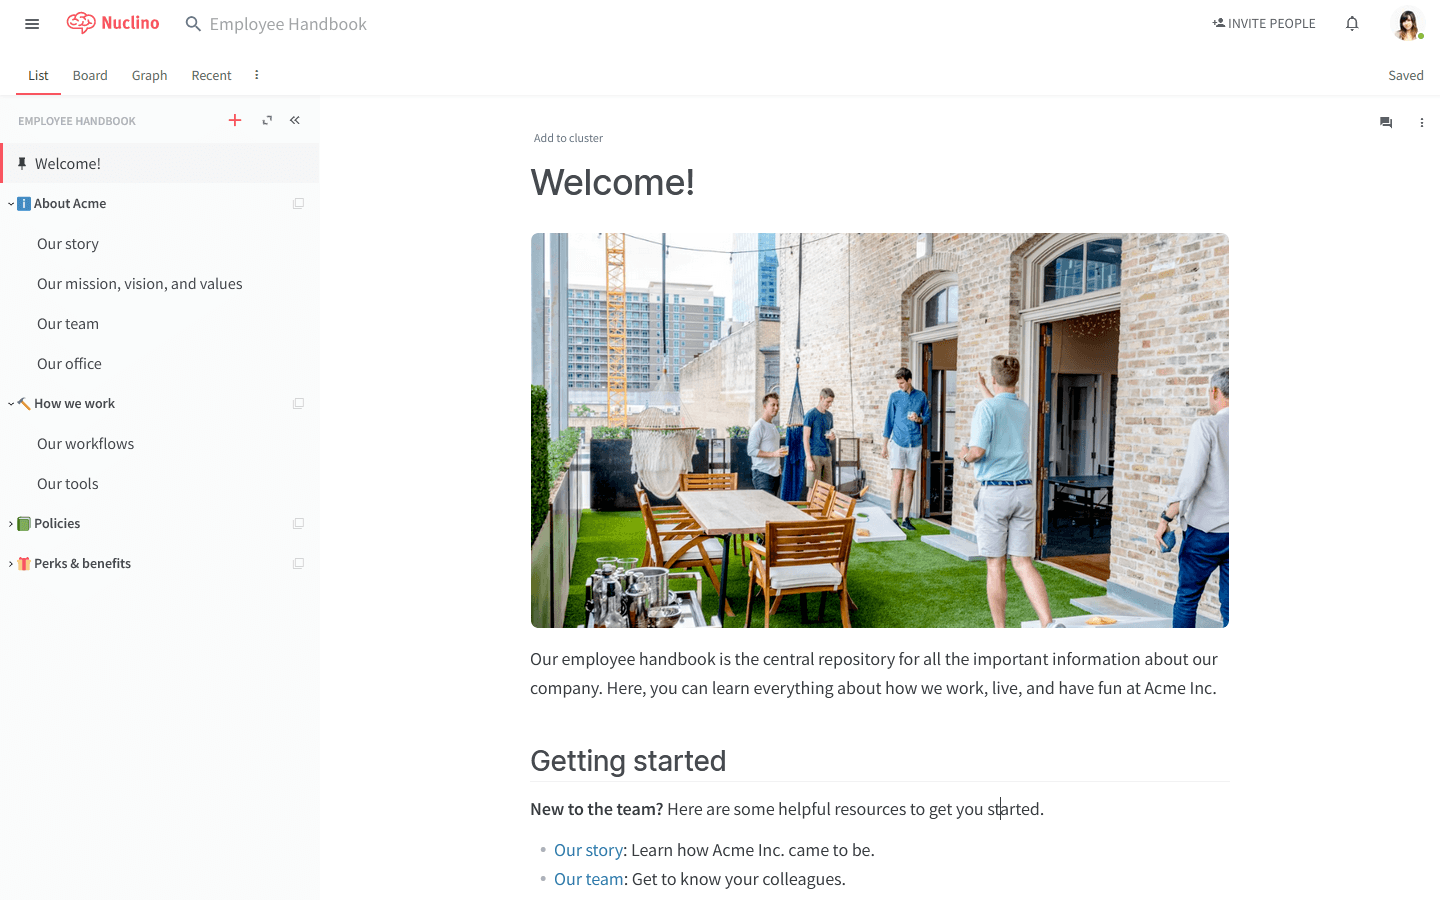Click the cluster icon beside Perks & benefits
1440x900 pixels.
(x=298, y=563)
